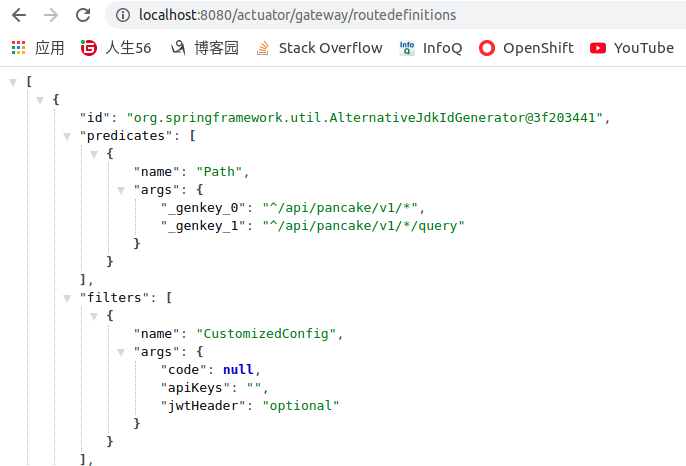Click the "^/api/pancake/v1/*/query" value
Screen dimensions: 686x466
tap(363, 226)
